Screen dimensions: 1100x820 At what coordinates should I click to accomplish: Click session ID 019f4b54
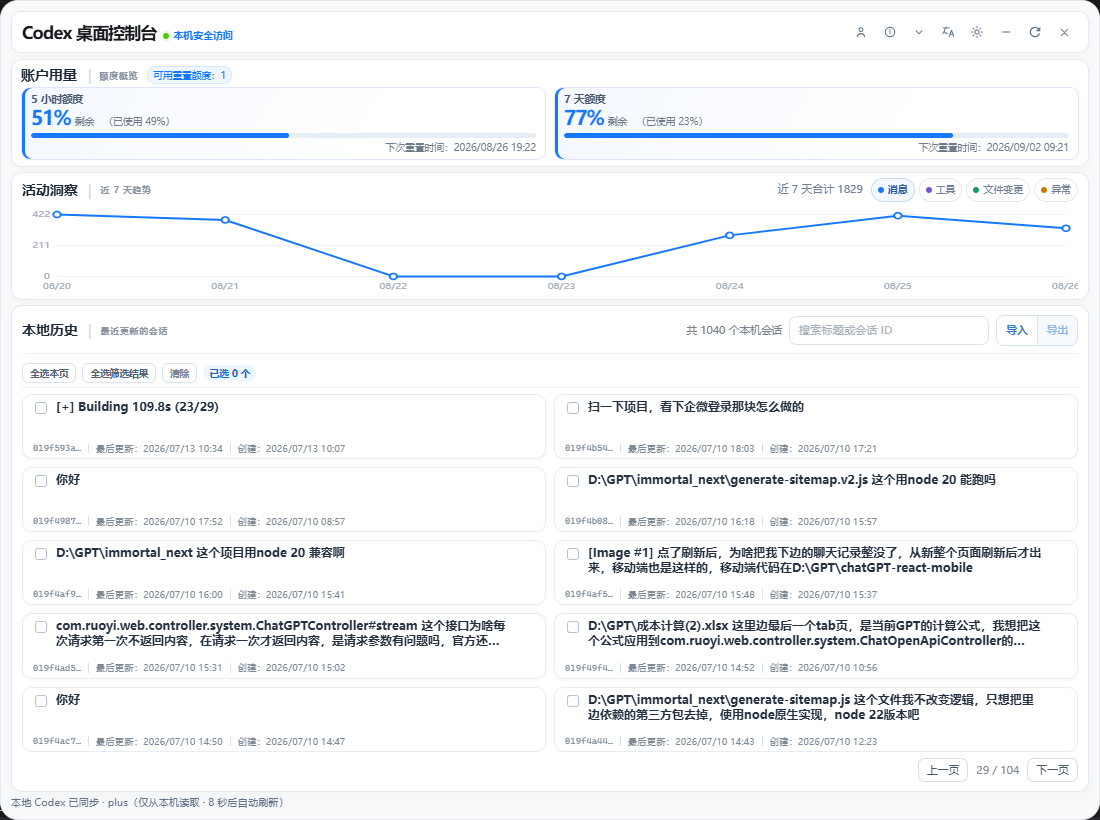tap(589, 448)
